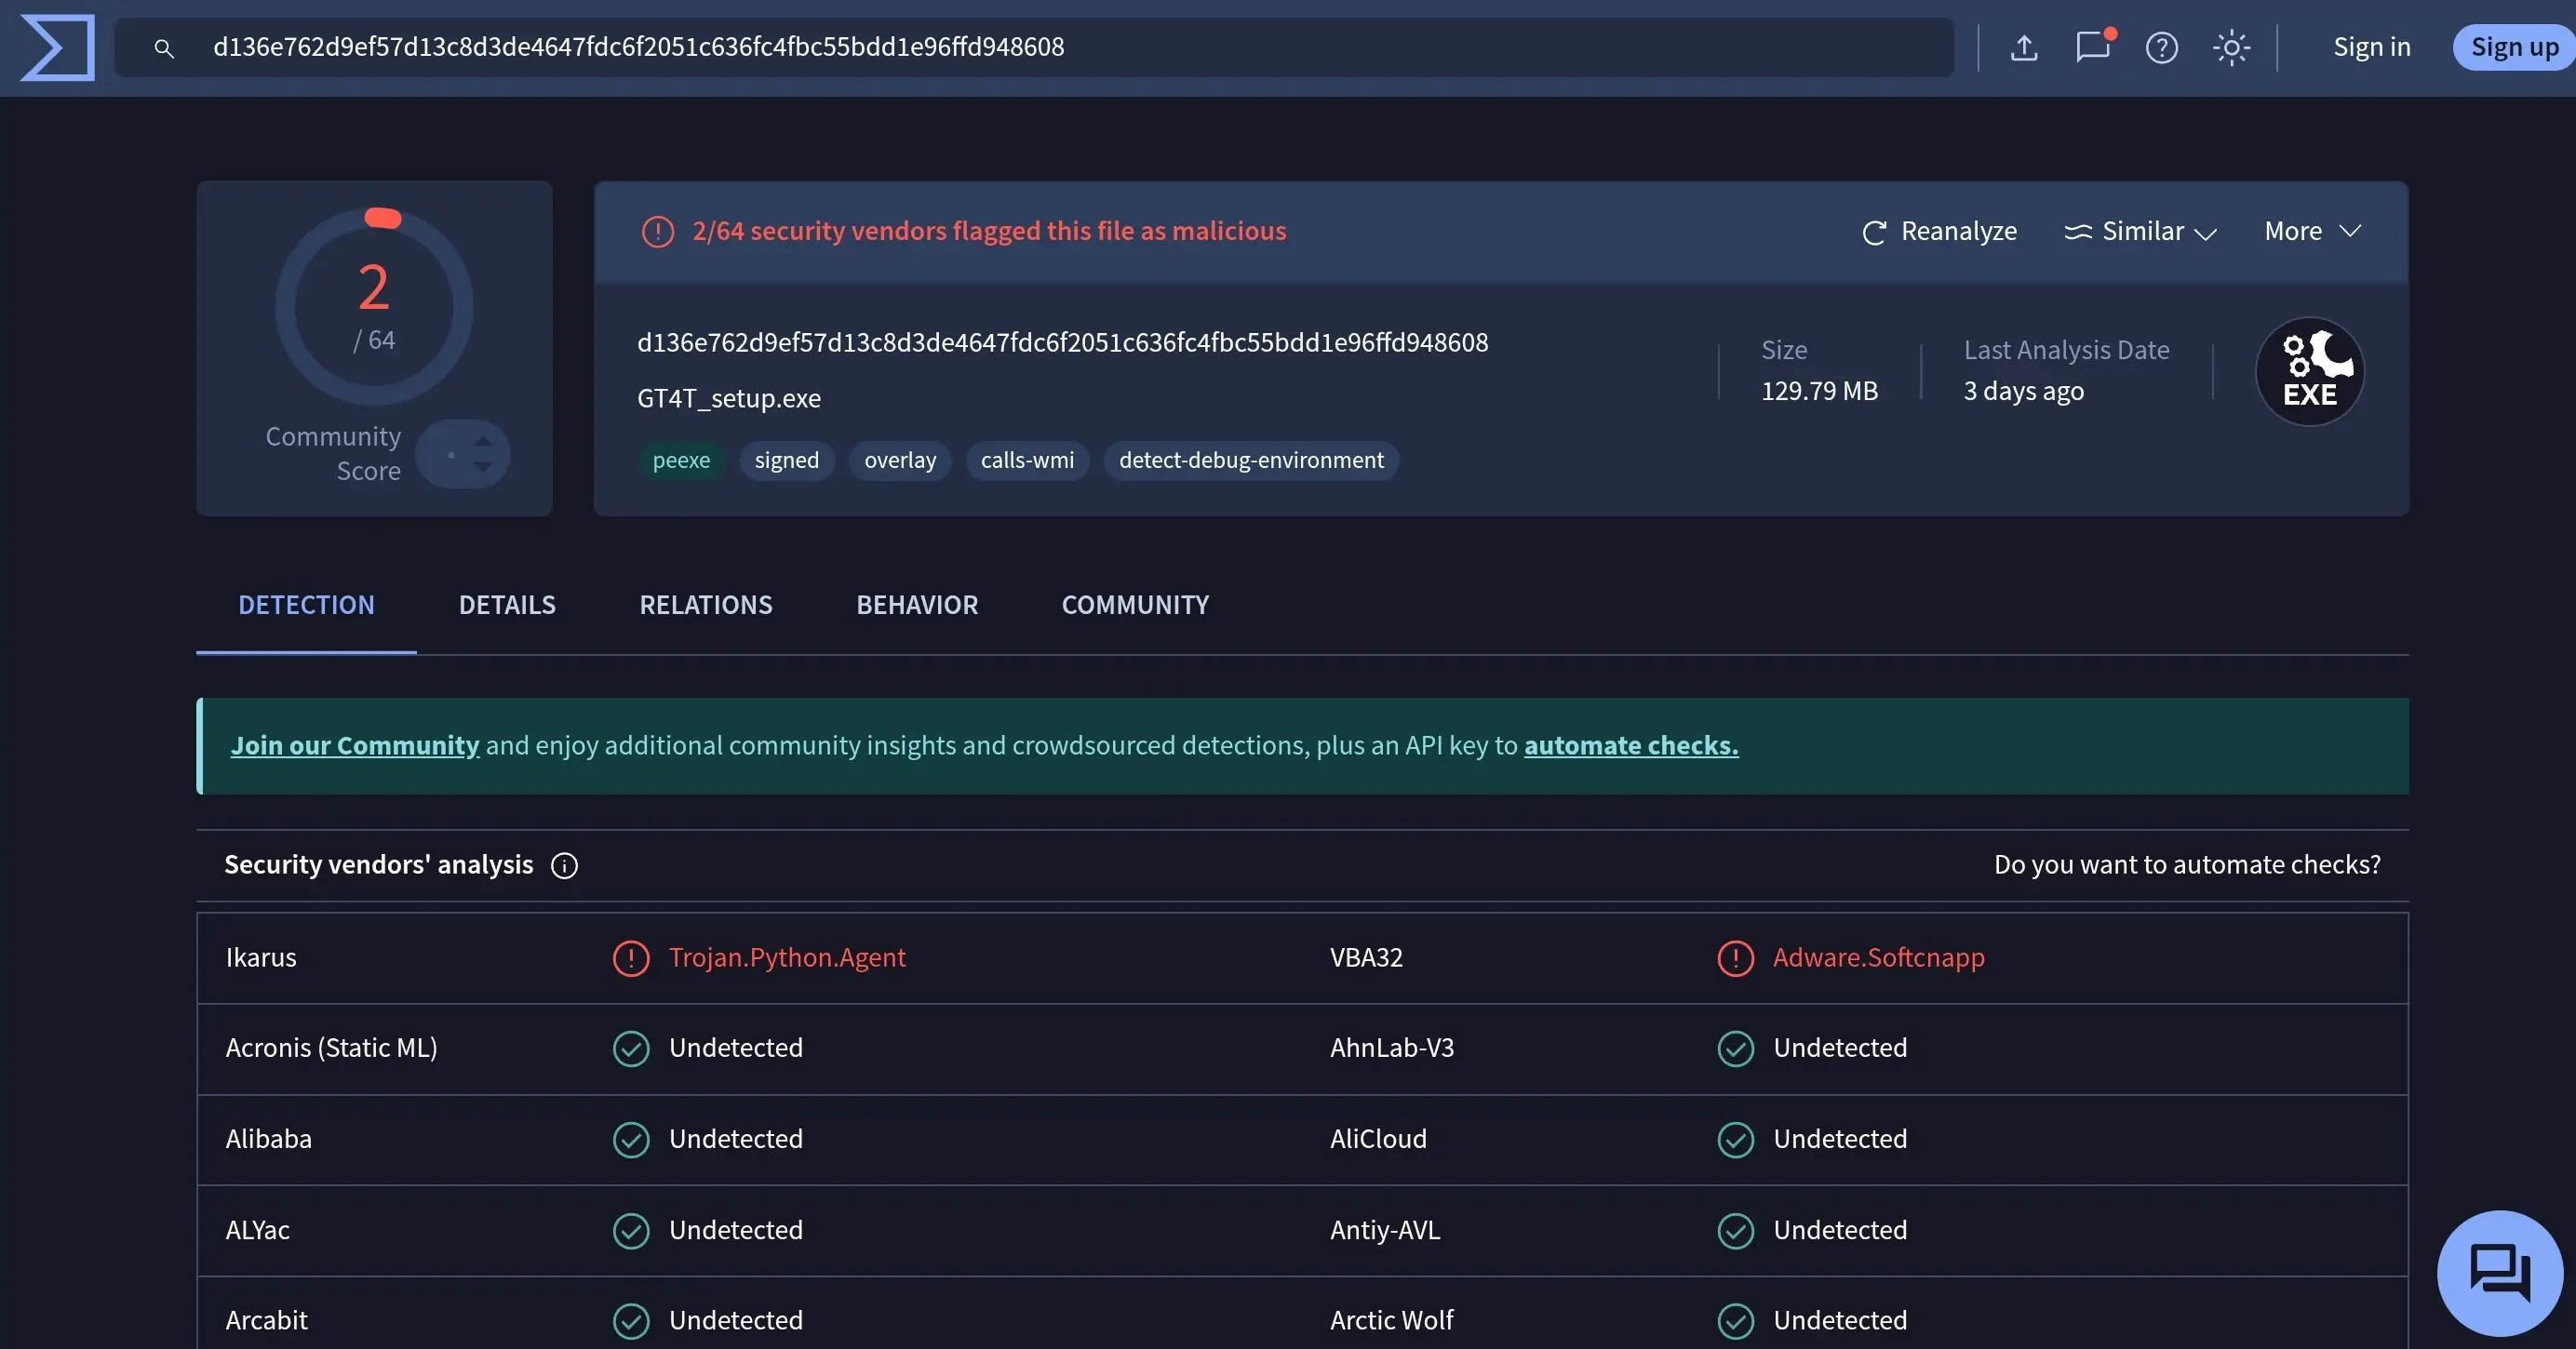Open the BEHAVIOR tab

[917, 605]
